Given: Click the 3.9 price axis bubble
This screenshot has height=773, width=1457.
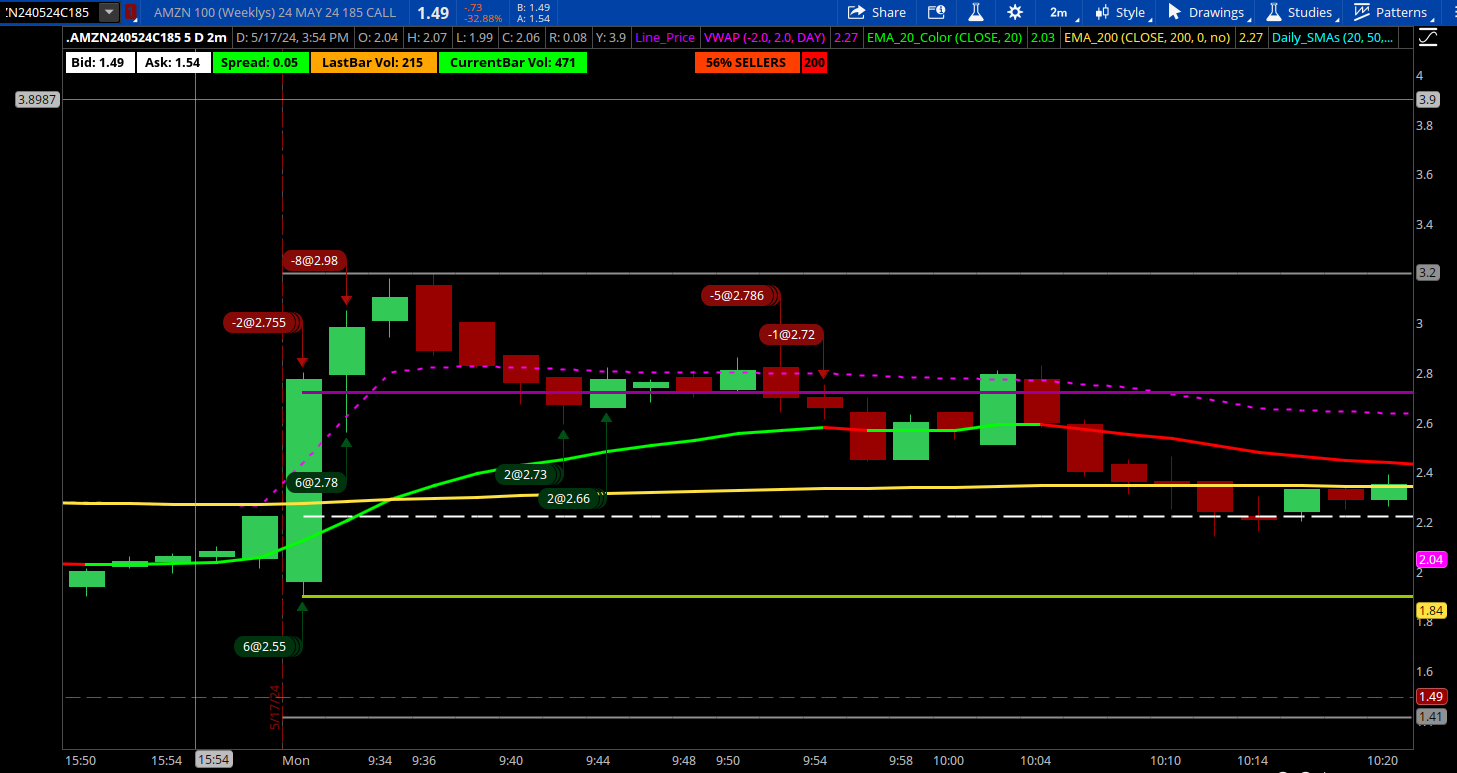Looking at the screenshot, I should (1428, 99).
